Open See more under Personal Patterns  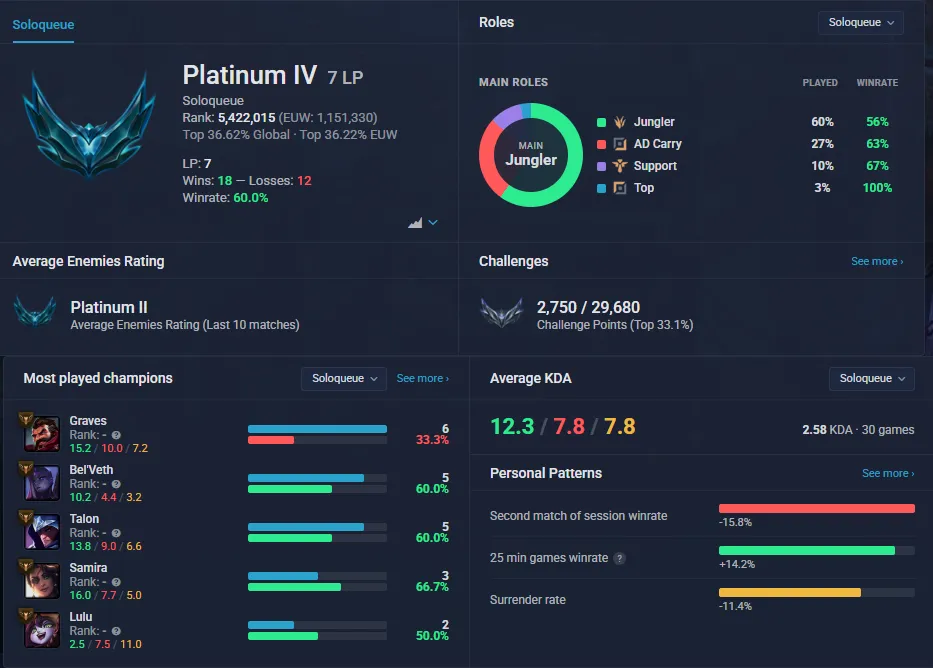coord(888,473)
